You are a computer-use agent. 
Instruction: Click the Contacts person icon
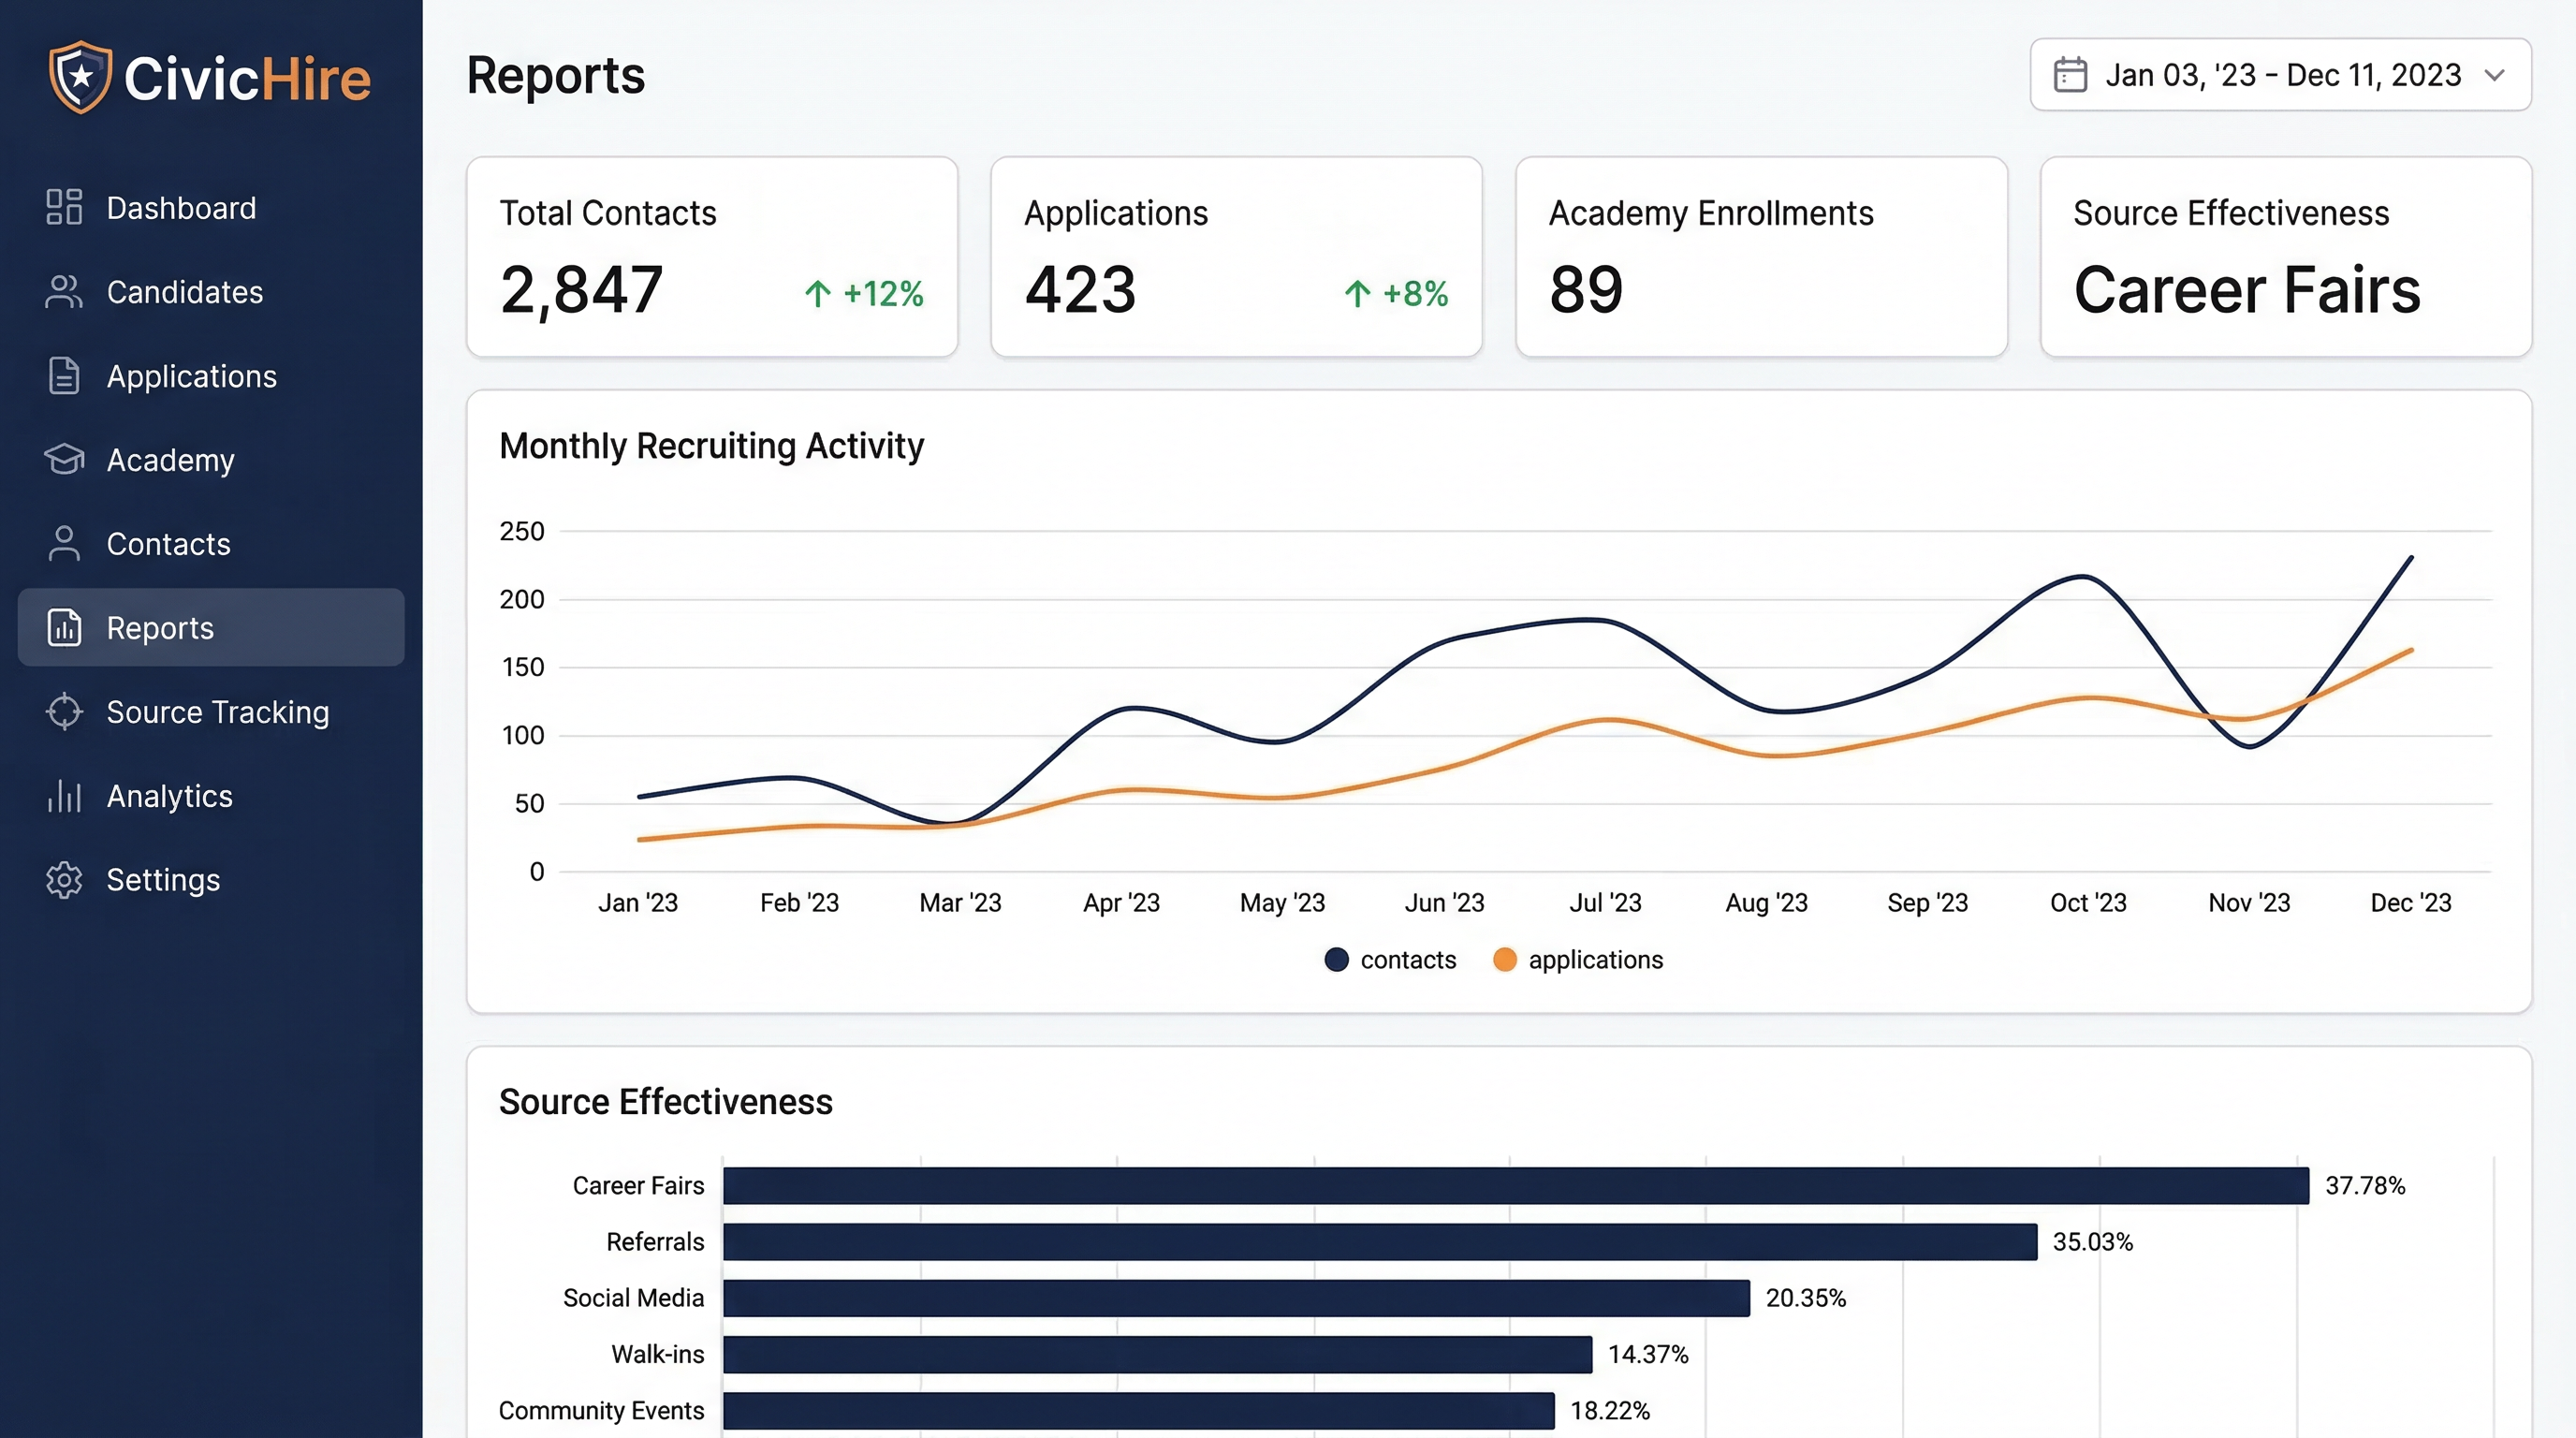(64, 544)
